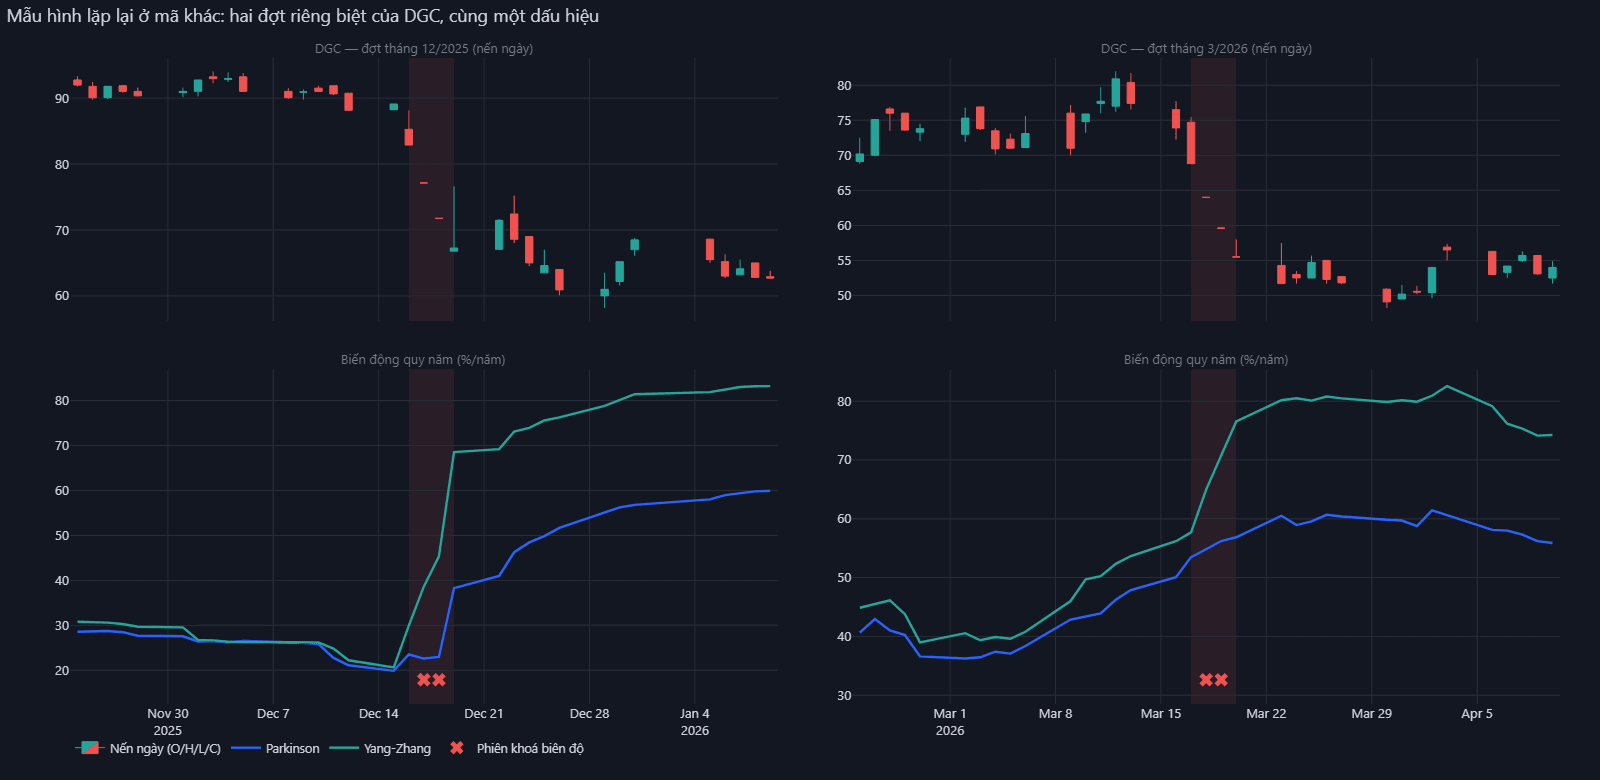1600x780 pixels.
Task: Click the "Dec 14" x-axis date label
Action: click(x=379, y=713)
